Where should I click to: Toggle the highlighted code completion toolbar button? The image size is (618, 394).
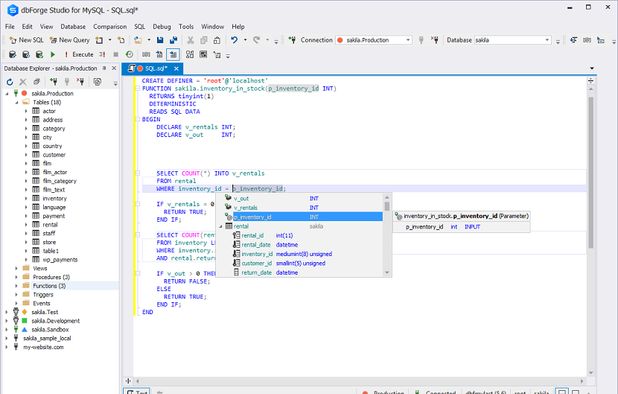[173, 54]
